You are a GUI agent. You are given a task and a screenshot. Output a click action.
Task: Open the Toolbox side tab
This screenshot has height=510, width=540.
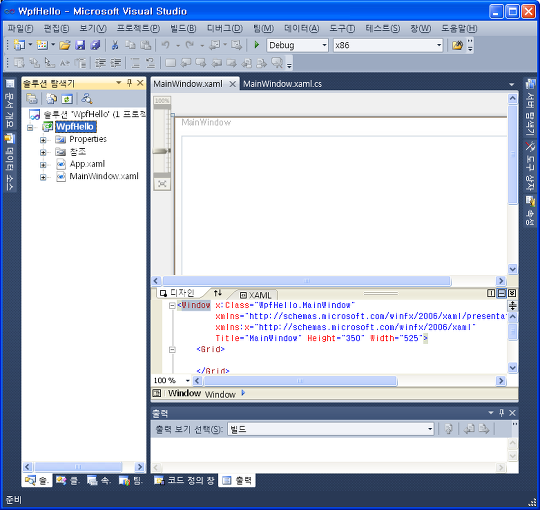tap(530, 166)
